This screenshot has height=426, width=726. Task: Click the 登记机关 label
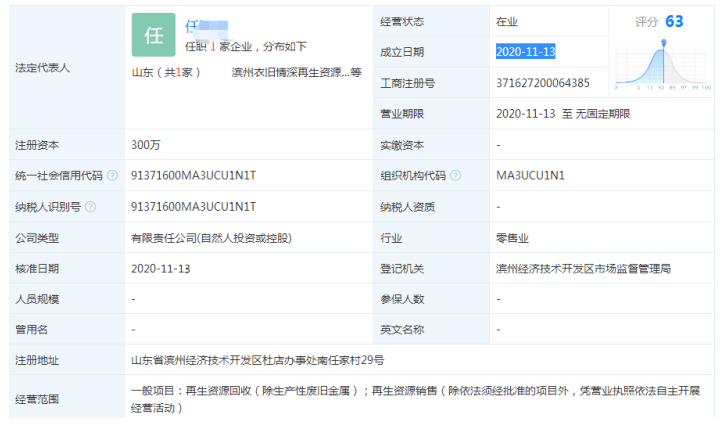coord(402,269)
